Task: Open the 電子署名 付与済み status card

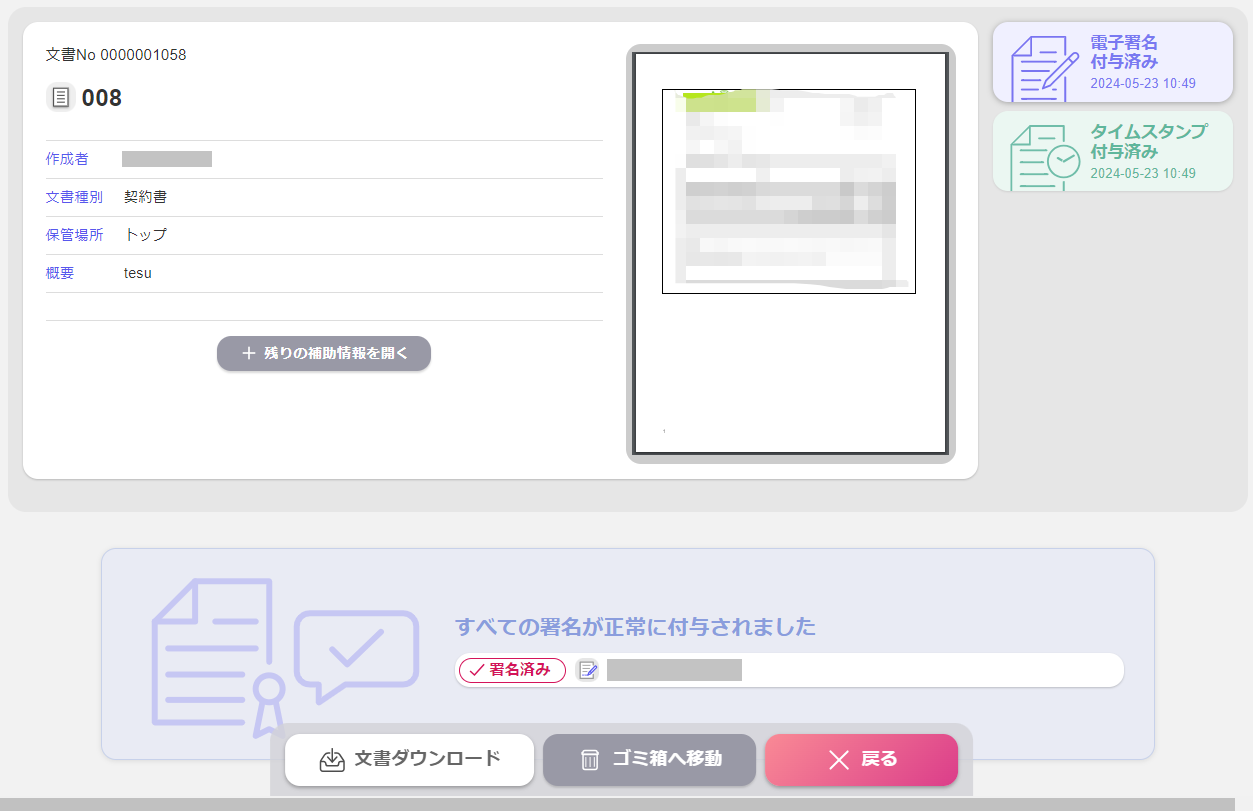Action: click(1112, 62)
